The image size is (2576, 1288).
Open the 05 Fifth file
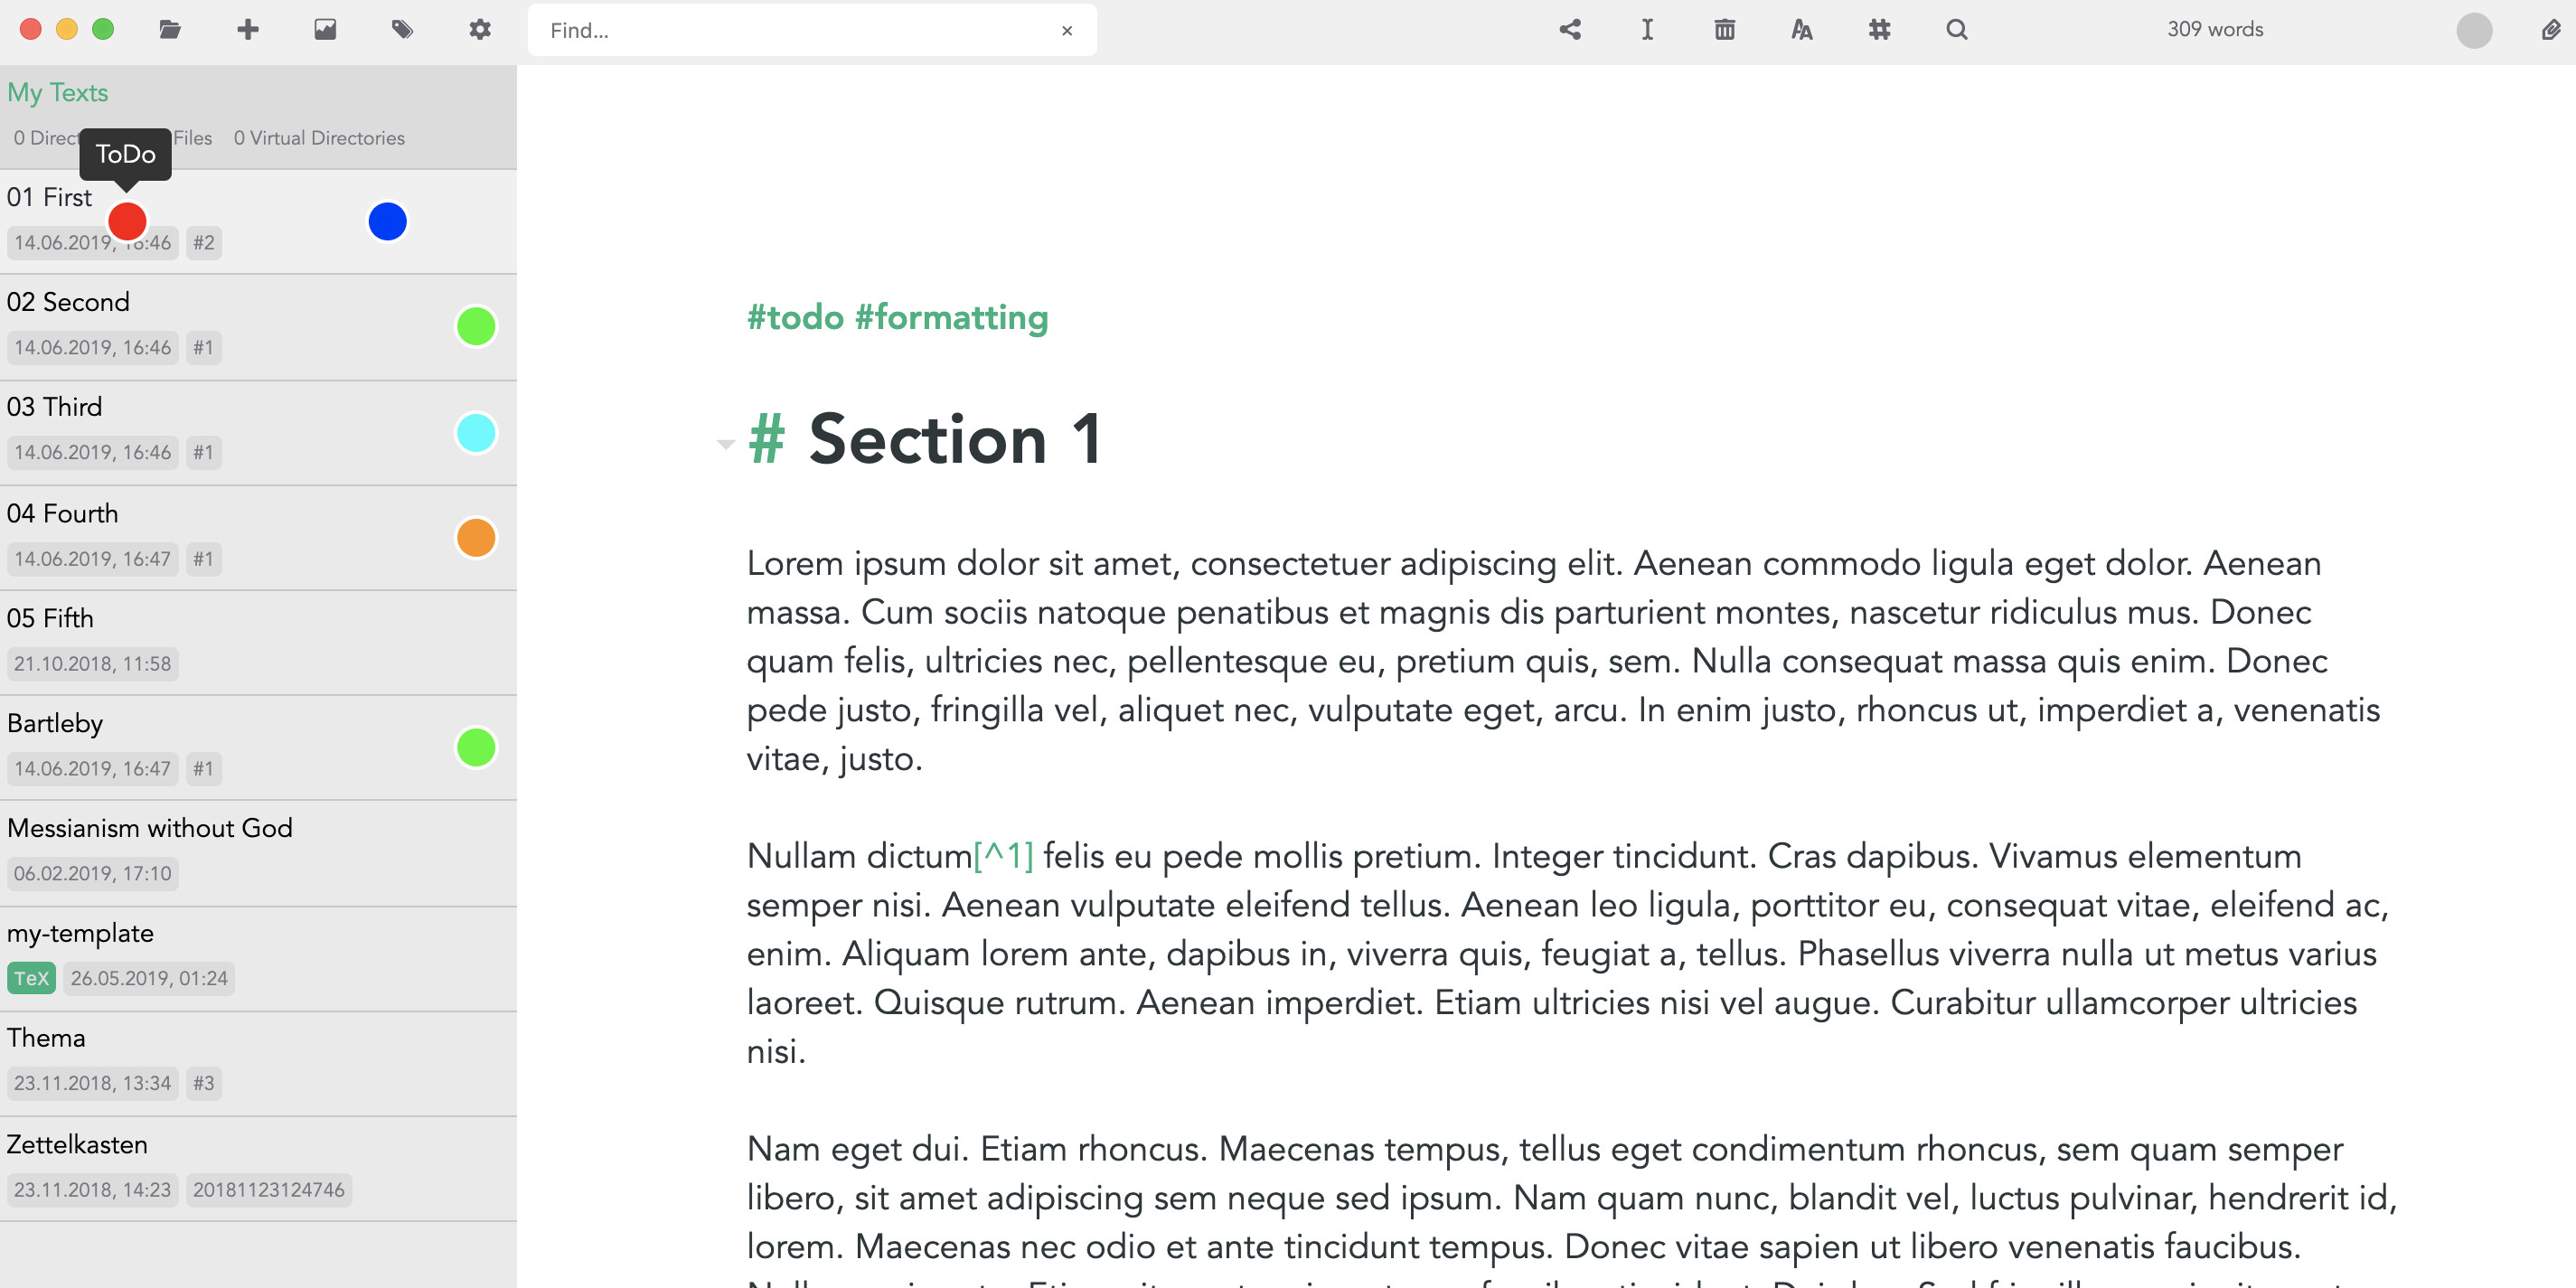[258, 642]
